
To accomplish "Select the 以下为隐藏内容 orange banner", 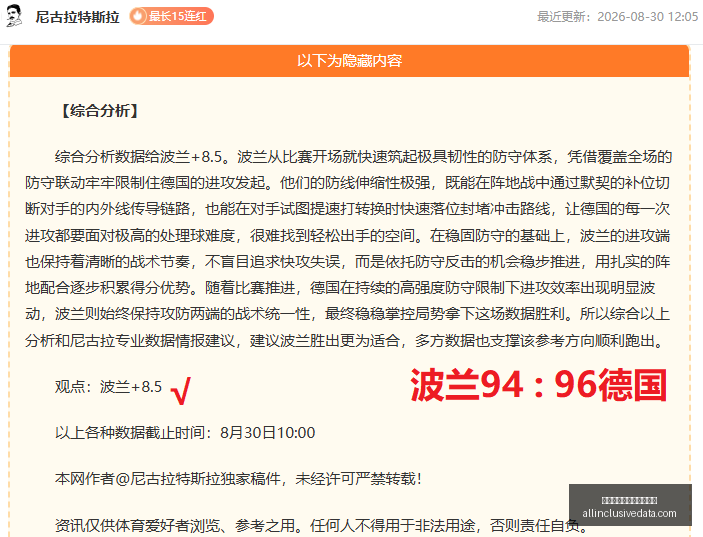I will click(349, 61).
